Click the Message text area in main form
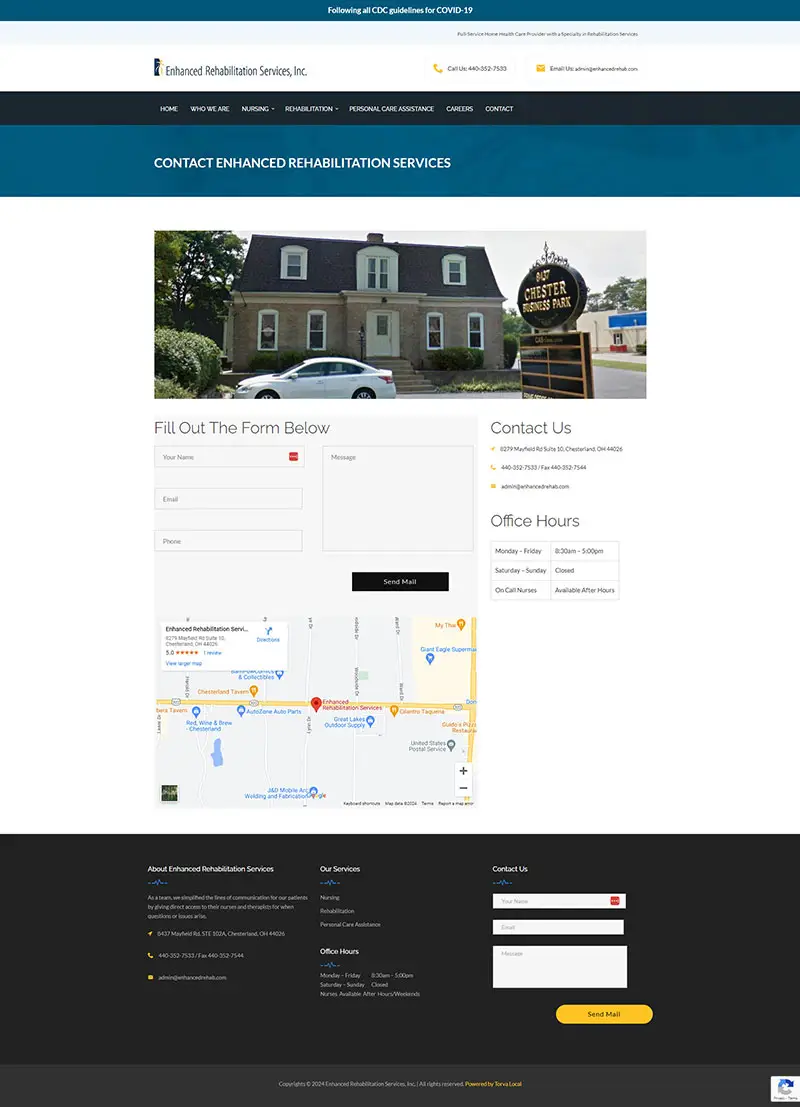800x1107 pixels. pos(397,498)
